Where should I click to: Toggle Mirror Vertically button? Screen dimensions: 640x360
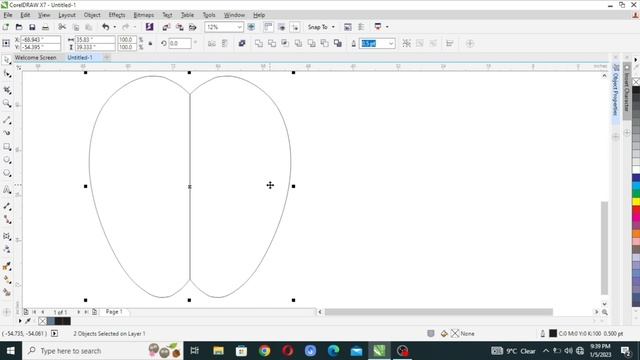point(225,43)
